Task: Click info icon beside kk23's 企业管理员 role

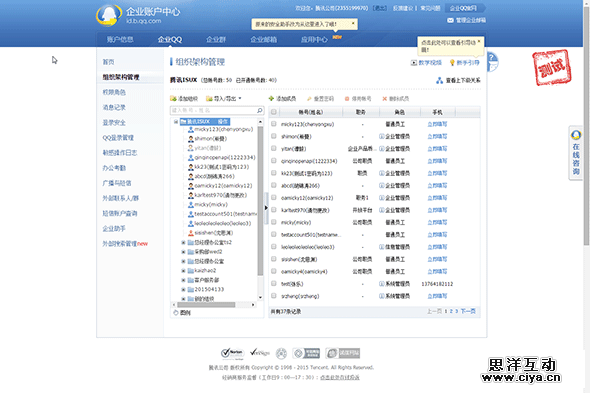Action: tap(382, 173)
